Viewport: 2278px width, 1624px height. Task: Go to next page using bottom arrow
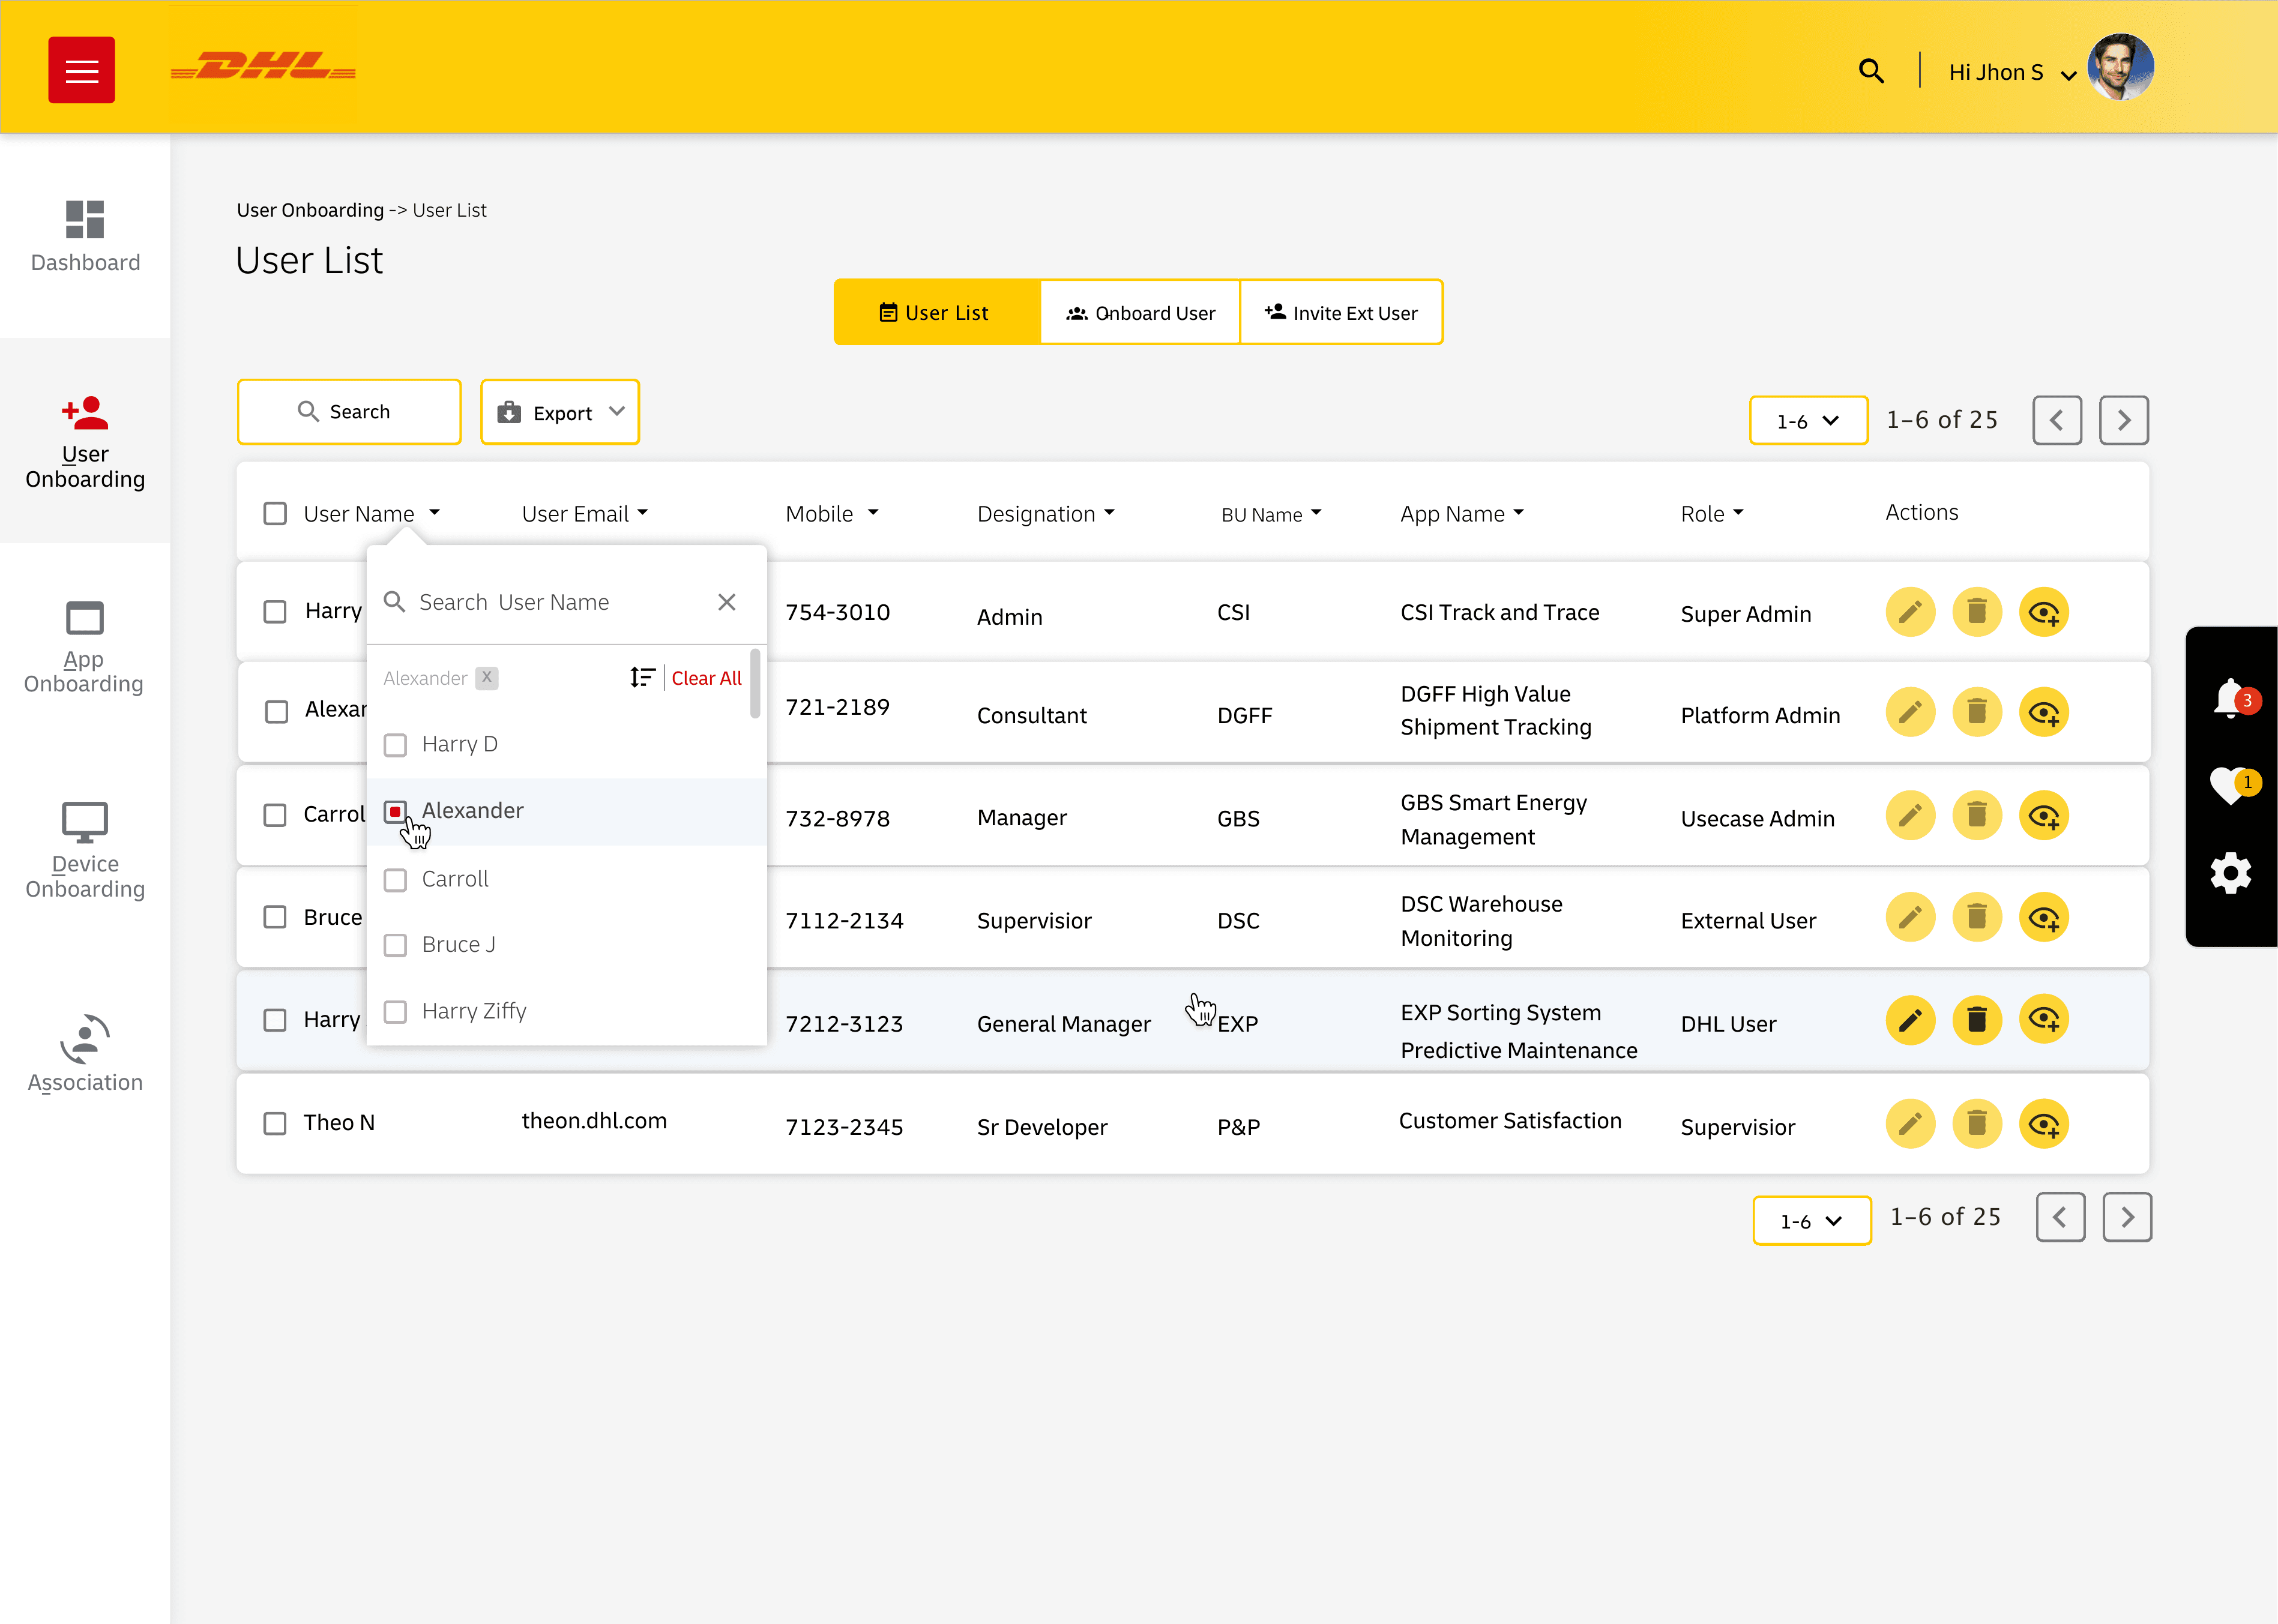click(x=2128, y=1217)
